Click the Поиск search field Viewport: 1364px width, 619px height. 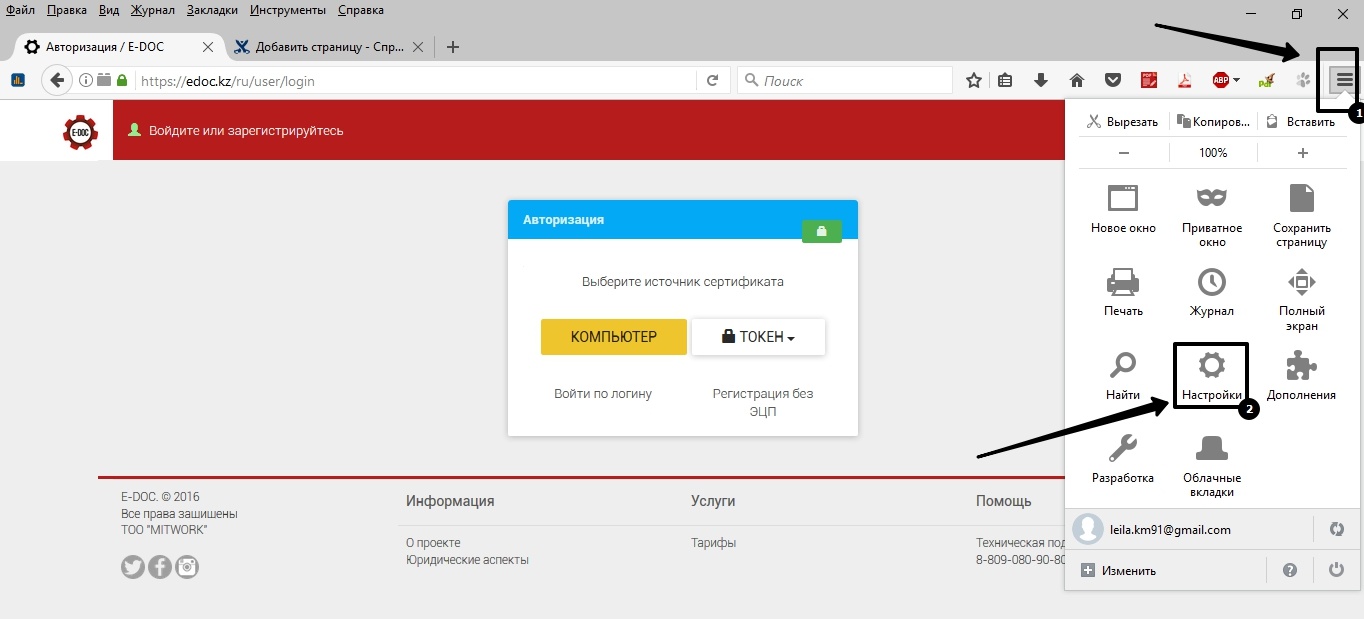pyautogui.click(x=852, y=81)
